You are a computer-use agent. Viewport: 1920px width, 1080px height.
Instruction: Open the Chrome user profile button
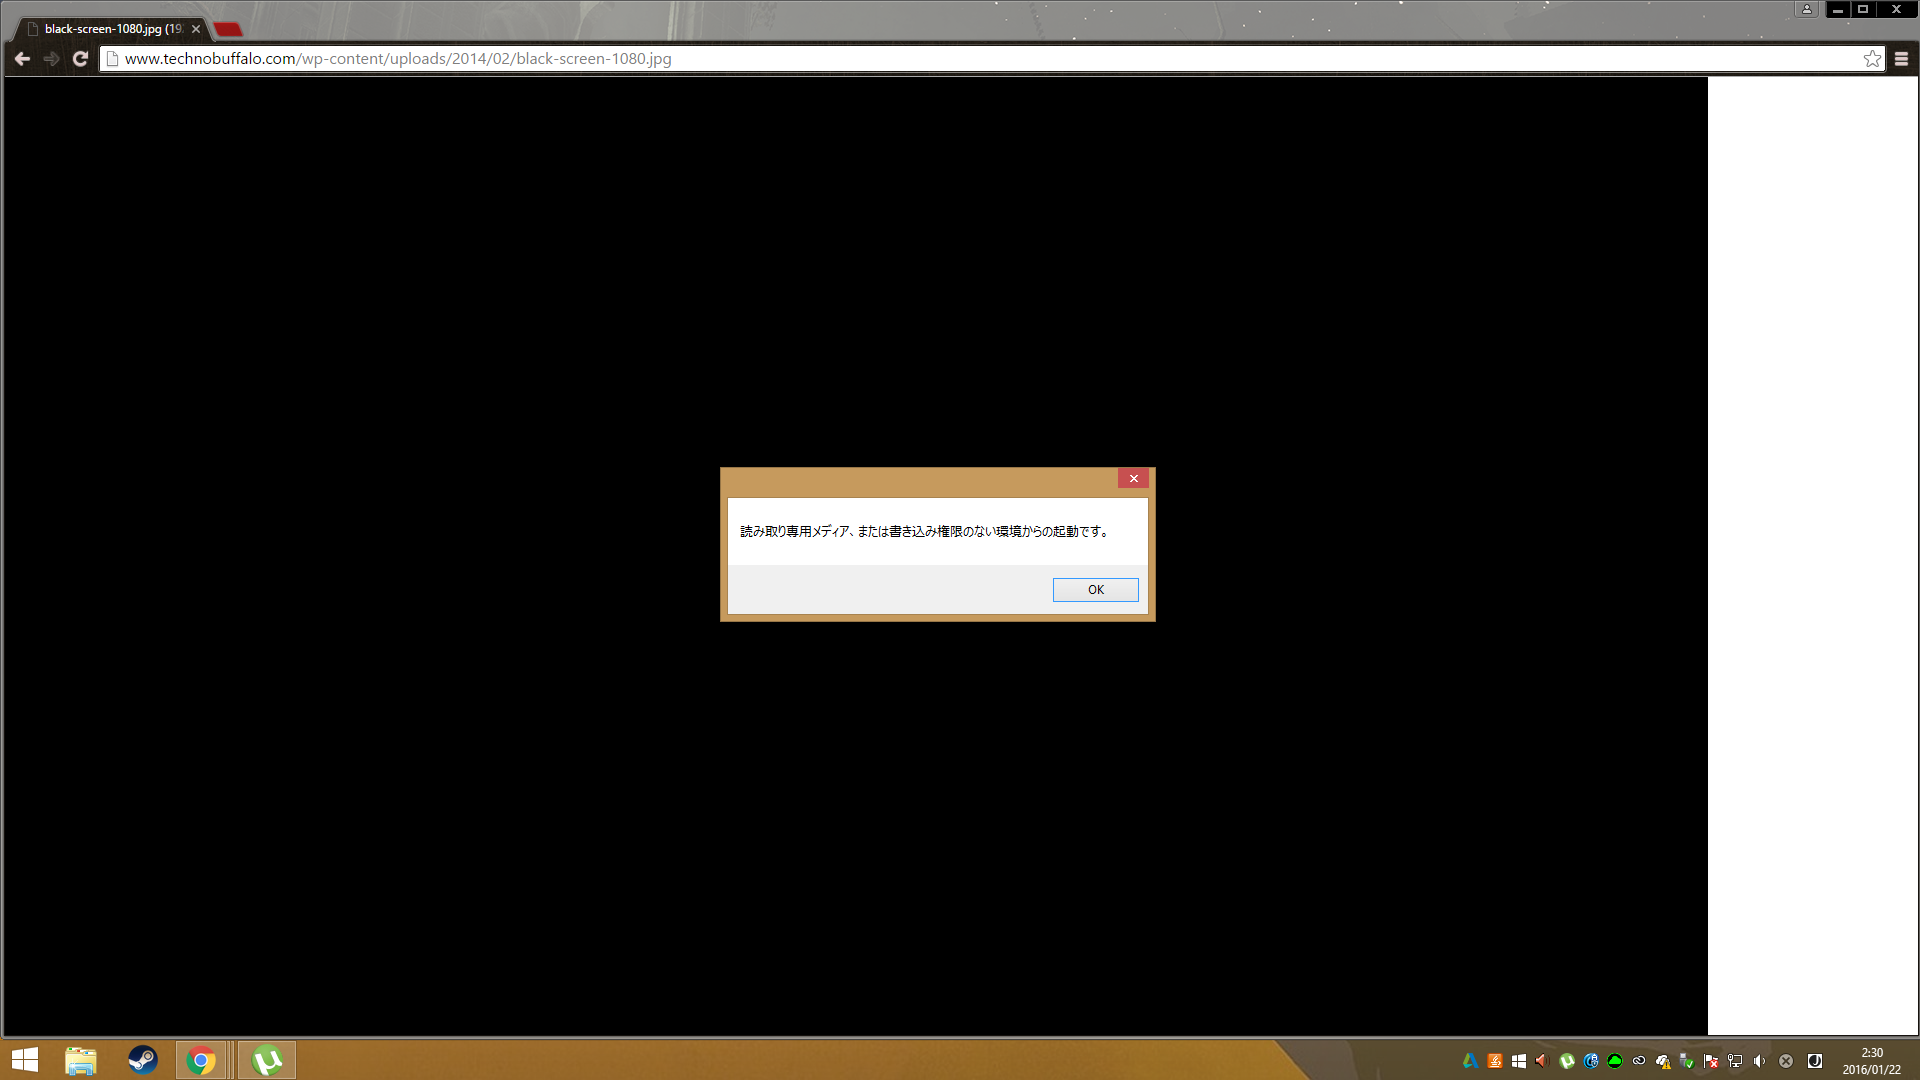(1807, 9)
